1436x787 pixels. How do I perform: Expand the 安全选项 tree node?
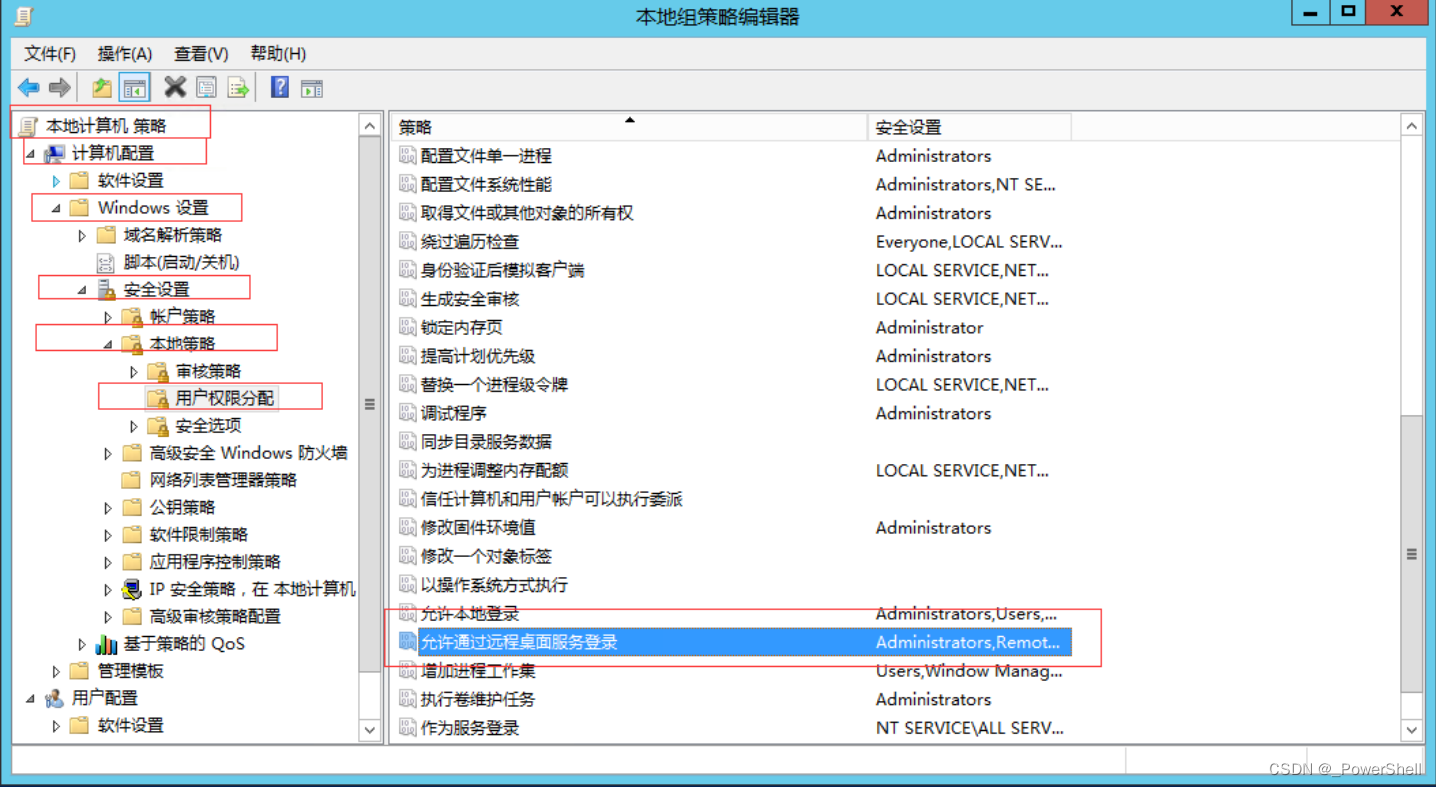(x=134, y=426)
